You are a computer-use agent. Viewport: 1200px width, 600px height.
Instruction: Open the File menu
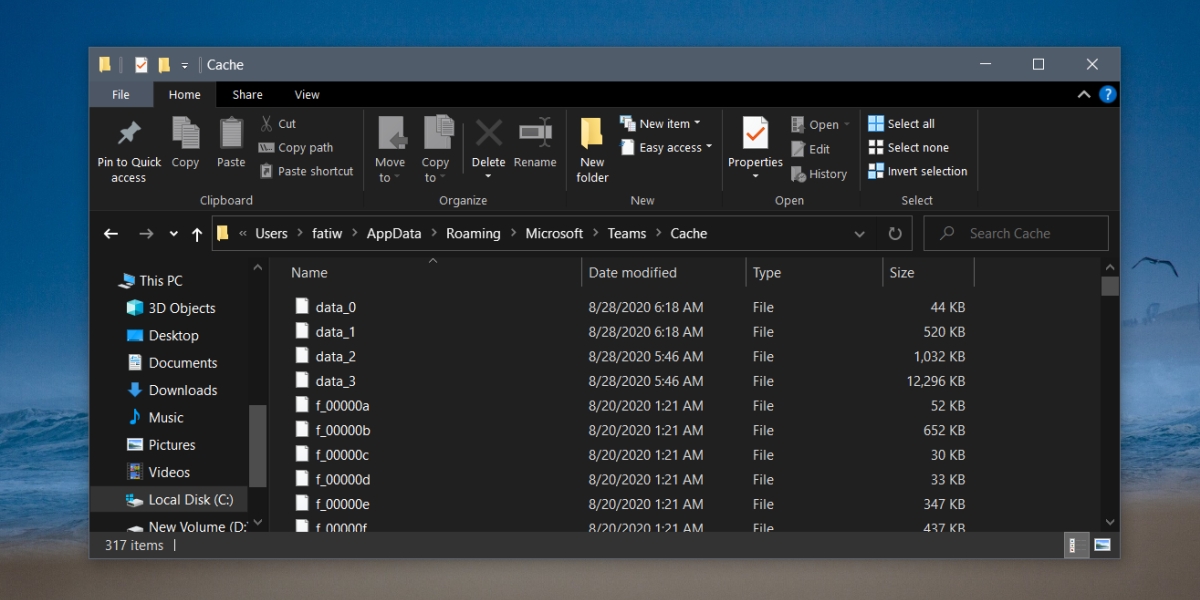coord(120,94)
